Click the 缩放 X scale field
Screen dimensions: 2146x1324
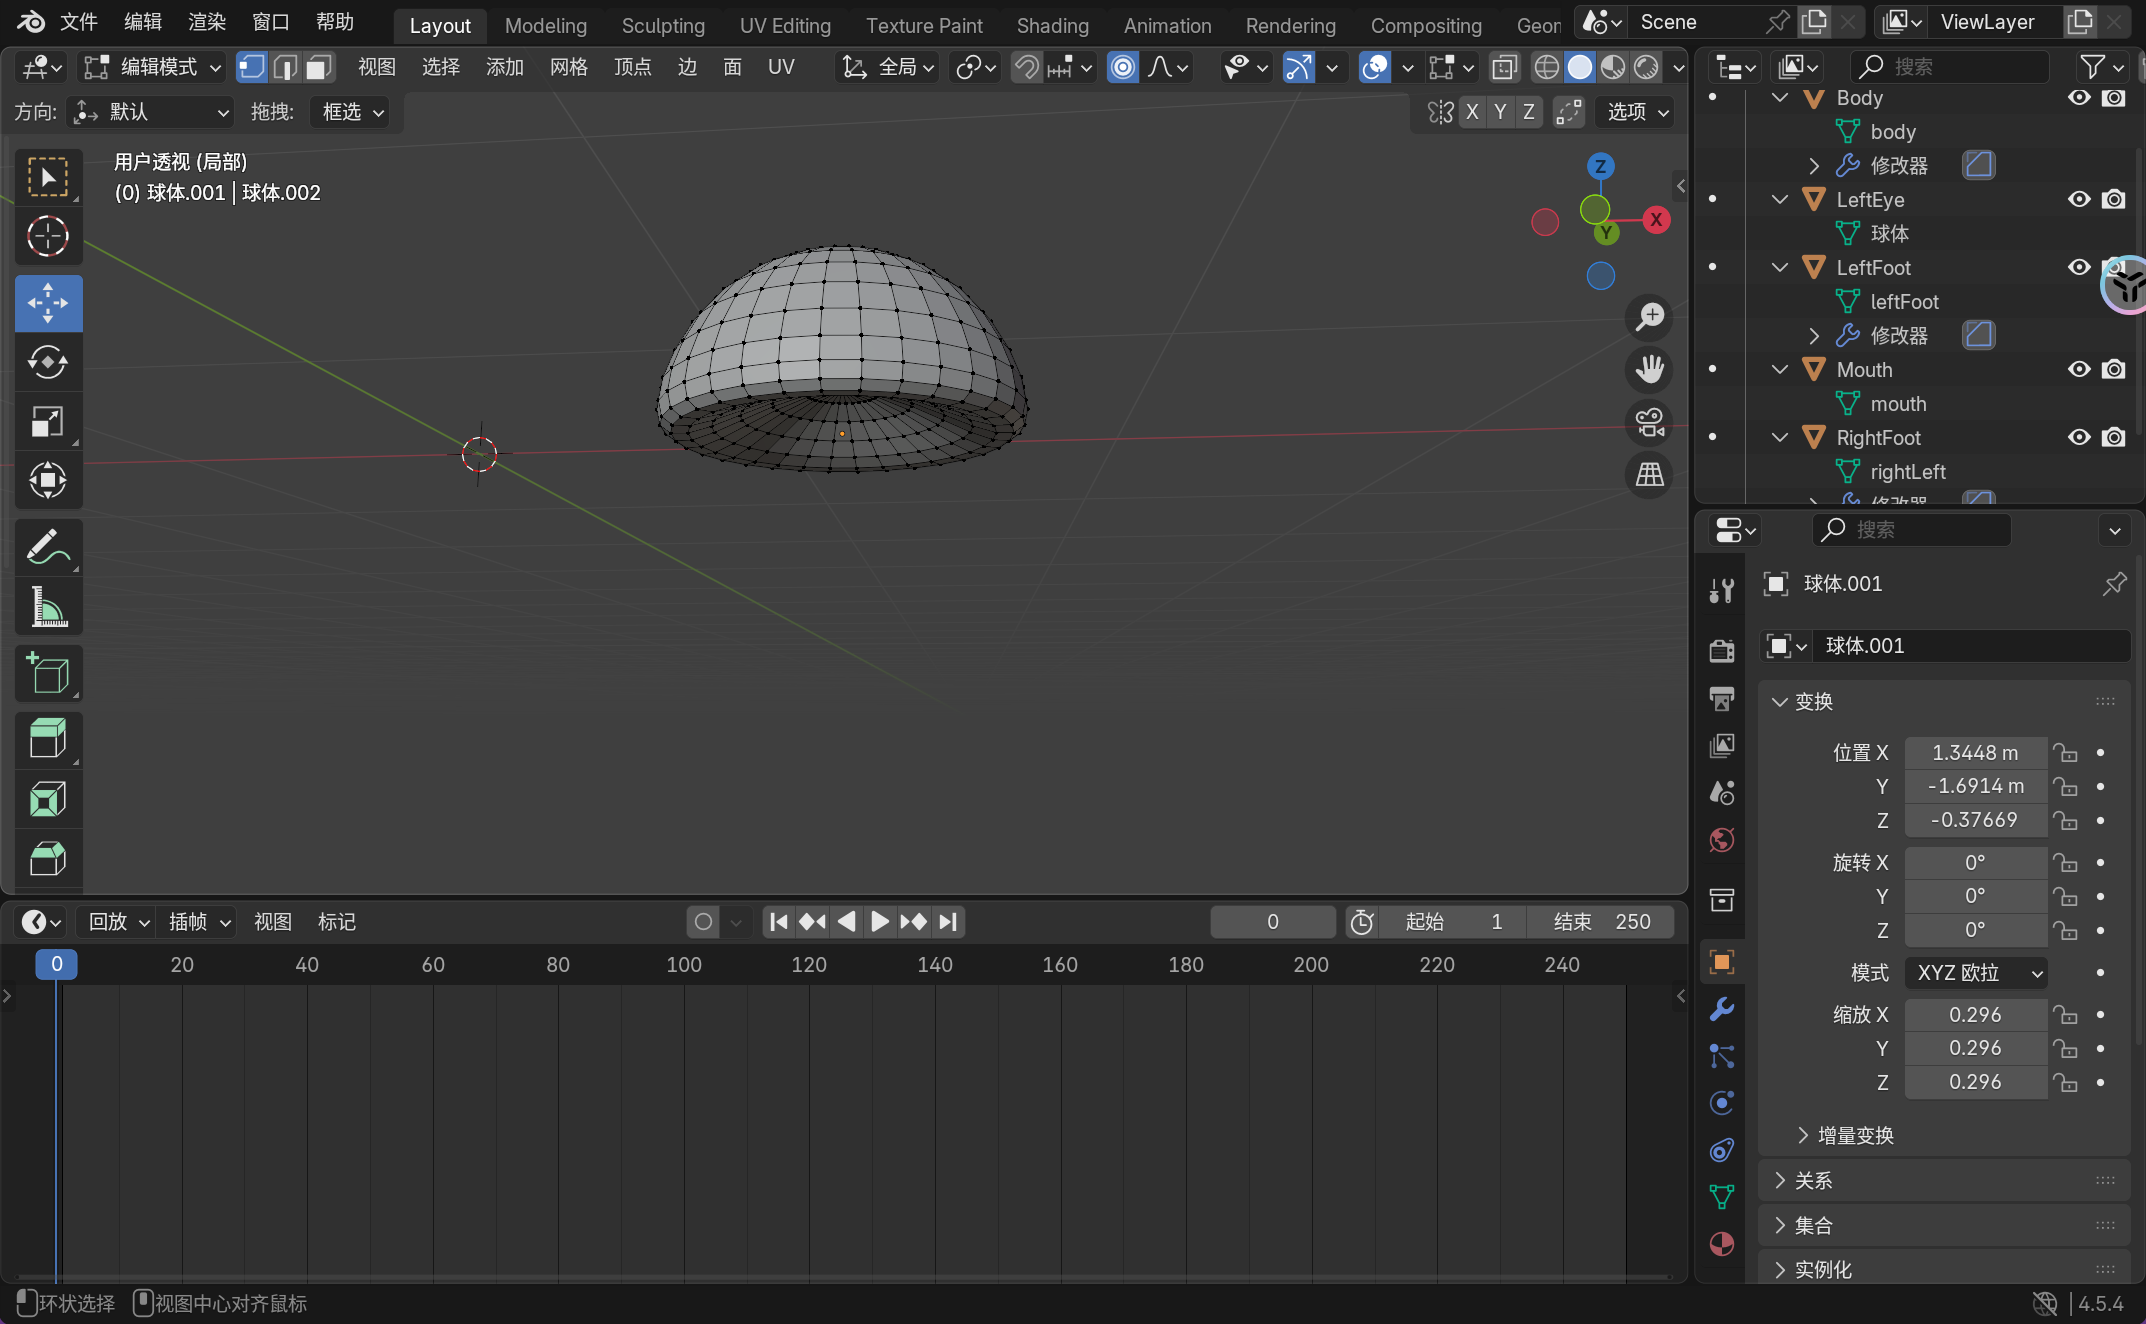pos(1974,1014)
